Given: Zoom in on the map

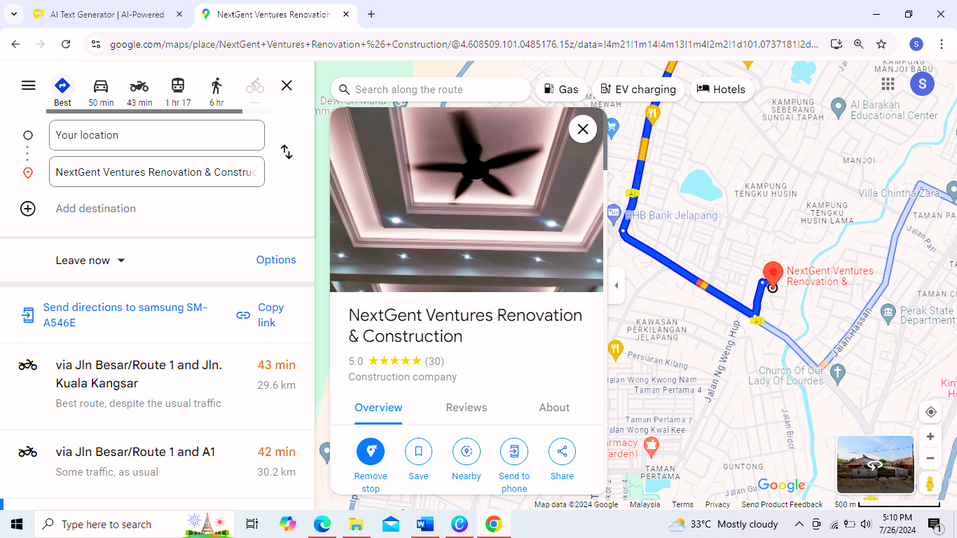Looking at the screenshot, I should (930, 437).
